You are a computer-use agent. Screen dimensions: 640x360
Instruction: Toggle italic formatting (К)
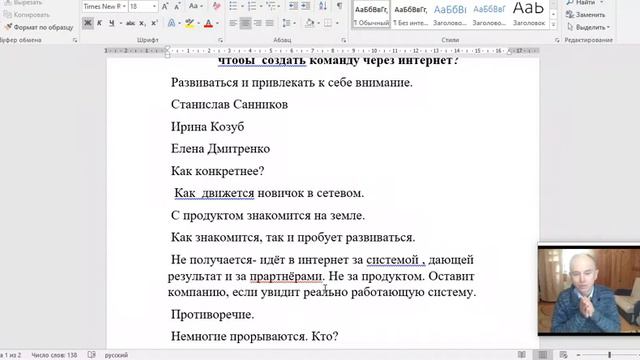tap(99, 23)
